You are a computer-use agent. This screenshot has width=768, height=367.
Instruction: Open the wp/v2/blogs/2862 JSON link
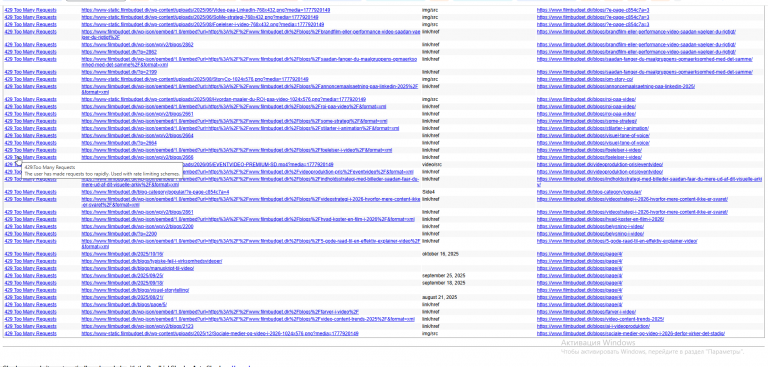pyautogui.click(x=137, y=45)
